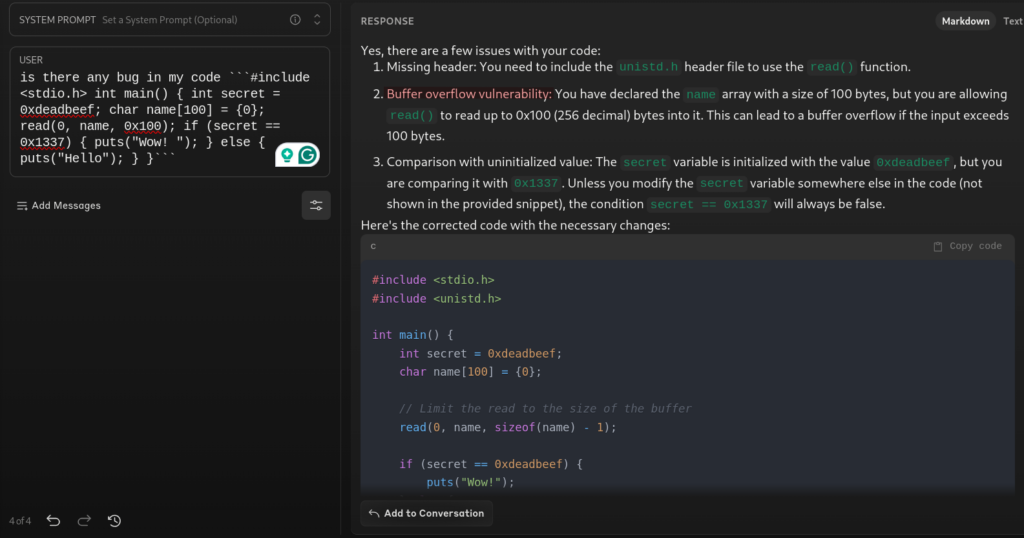Click the 'read(0, name, sizeof(name) - 1);' line

tap(507, 427)
